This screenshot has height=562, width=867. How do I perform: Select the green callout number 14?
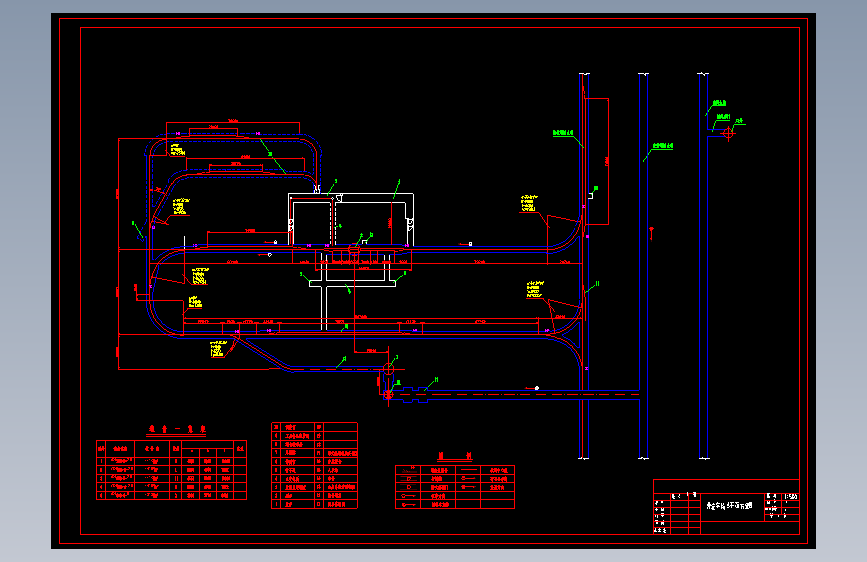pyautogui.click(x=436, y=380)
